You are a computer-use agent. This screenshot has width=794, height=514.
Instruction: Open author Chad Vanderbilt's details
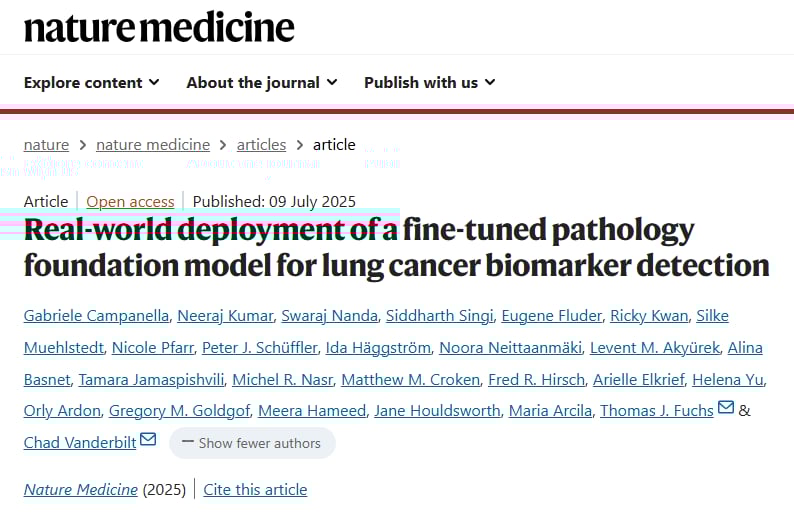pos(80,441)
